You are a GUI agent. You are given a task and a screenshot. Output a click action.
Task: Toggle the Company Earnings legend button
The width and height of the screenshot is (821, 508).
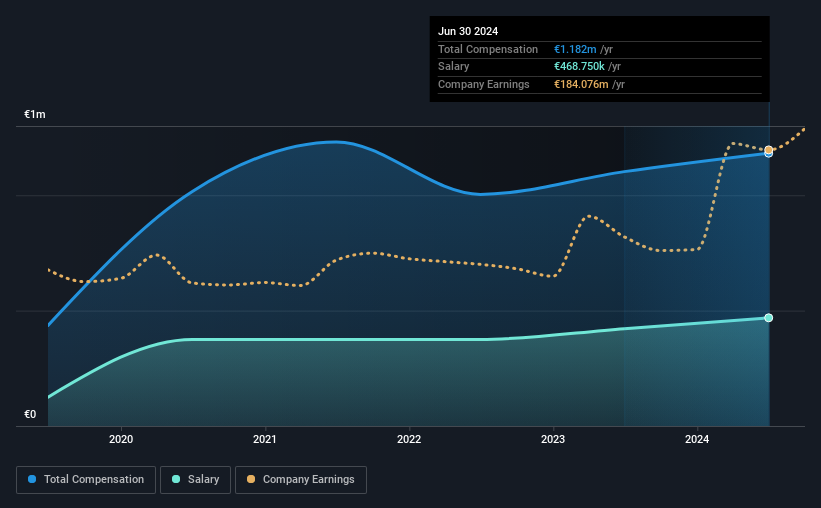coord(301,480)
